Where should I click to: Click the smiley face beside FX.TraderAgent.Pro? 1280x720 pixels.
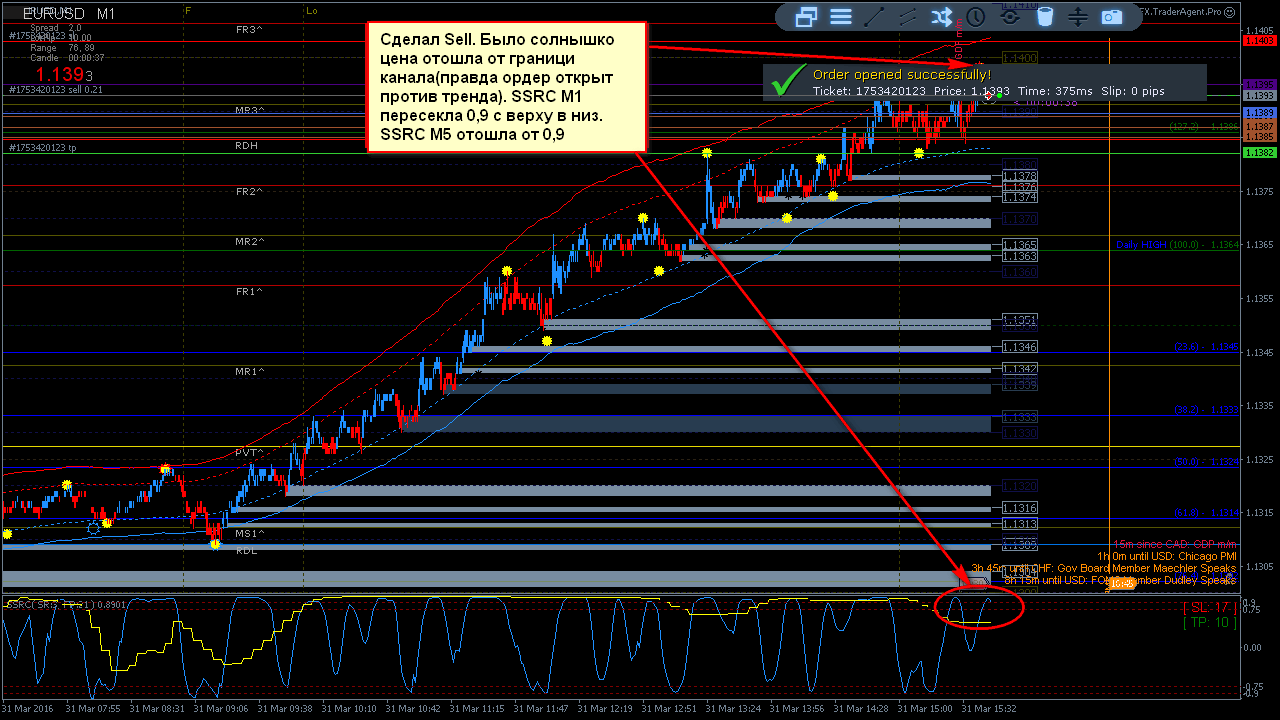(1232, 12)
